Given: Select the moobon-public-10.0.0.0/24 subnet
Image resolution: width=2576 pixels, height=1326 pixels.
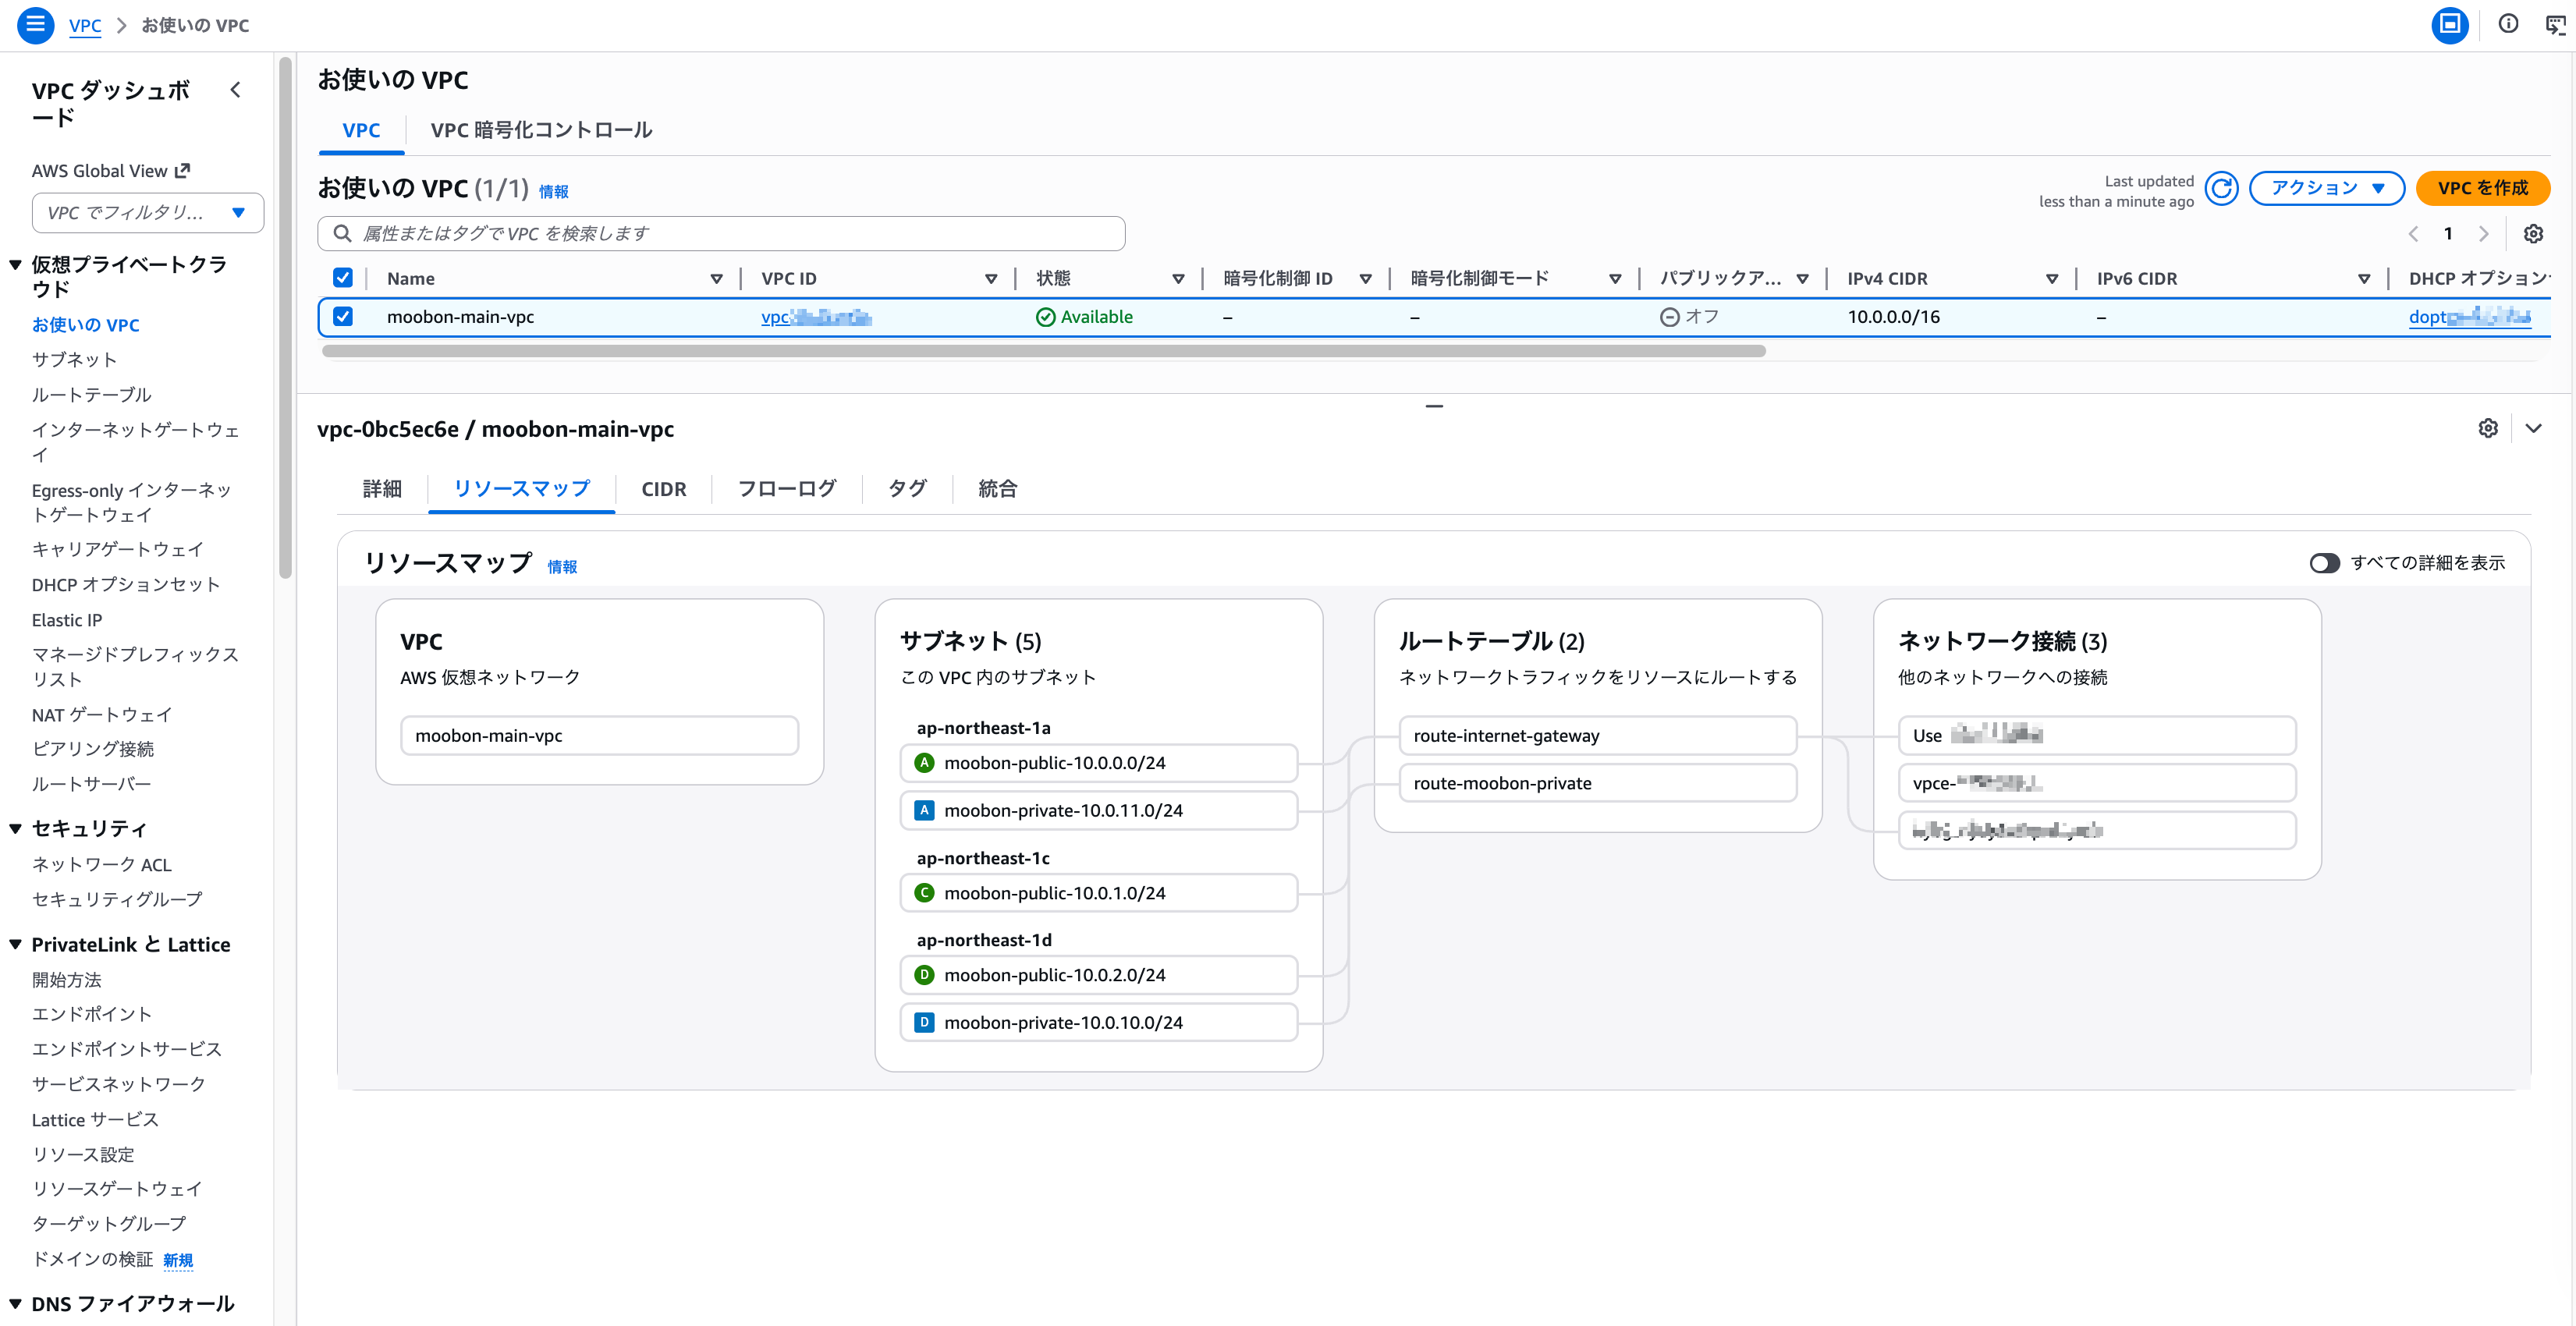Looking at the screenshot, I should 1098,763.
